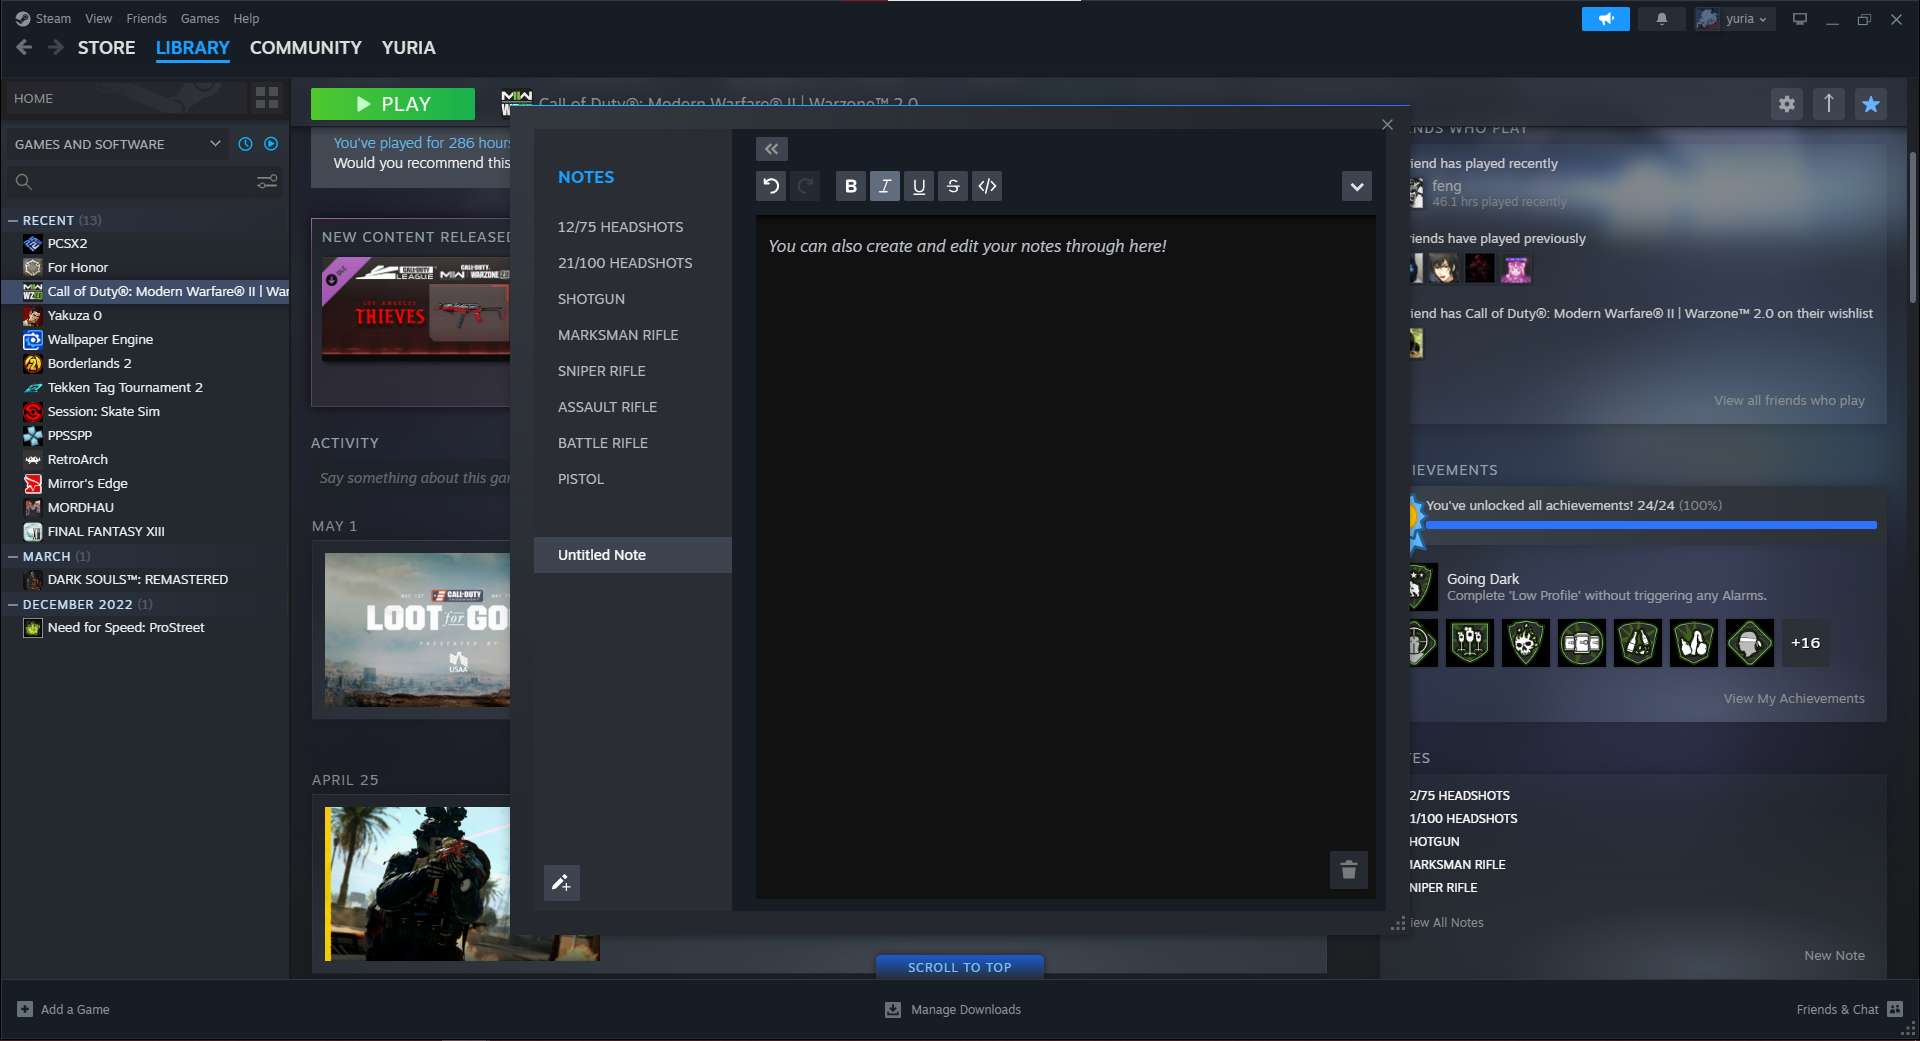The image size is (1920, 1041).
Task: Select the SHOTGUN note
Action: (x=633, y=299)
